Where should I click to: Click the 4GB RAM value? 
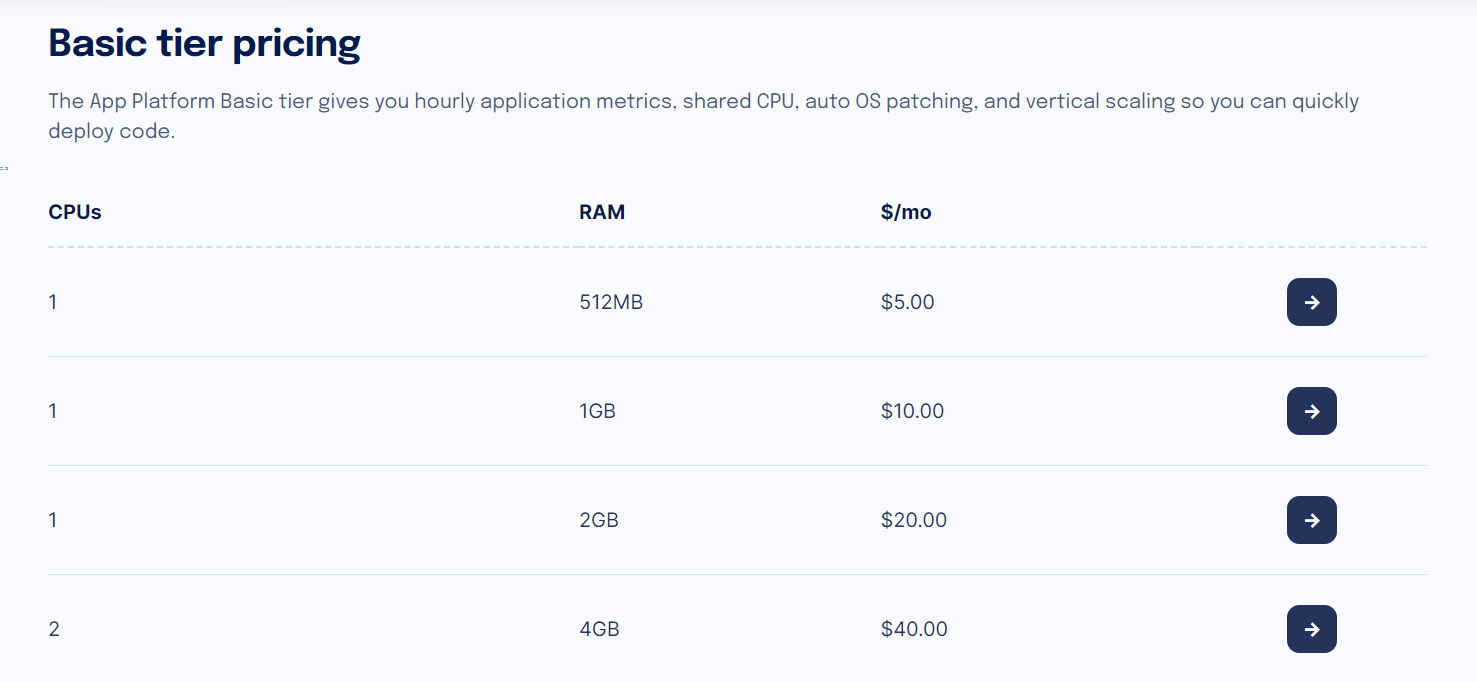[x=599, y=629]
